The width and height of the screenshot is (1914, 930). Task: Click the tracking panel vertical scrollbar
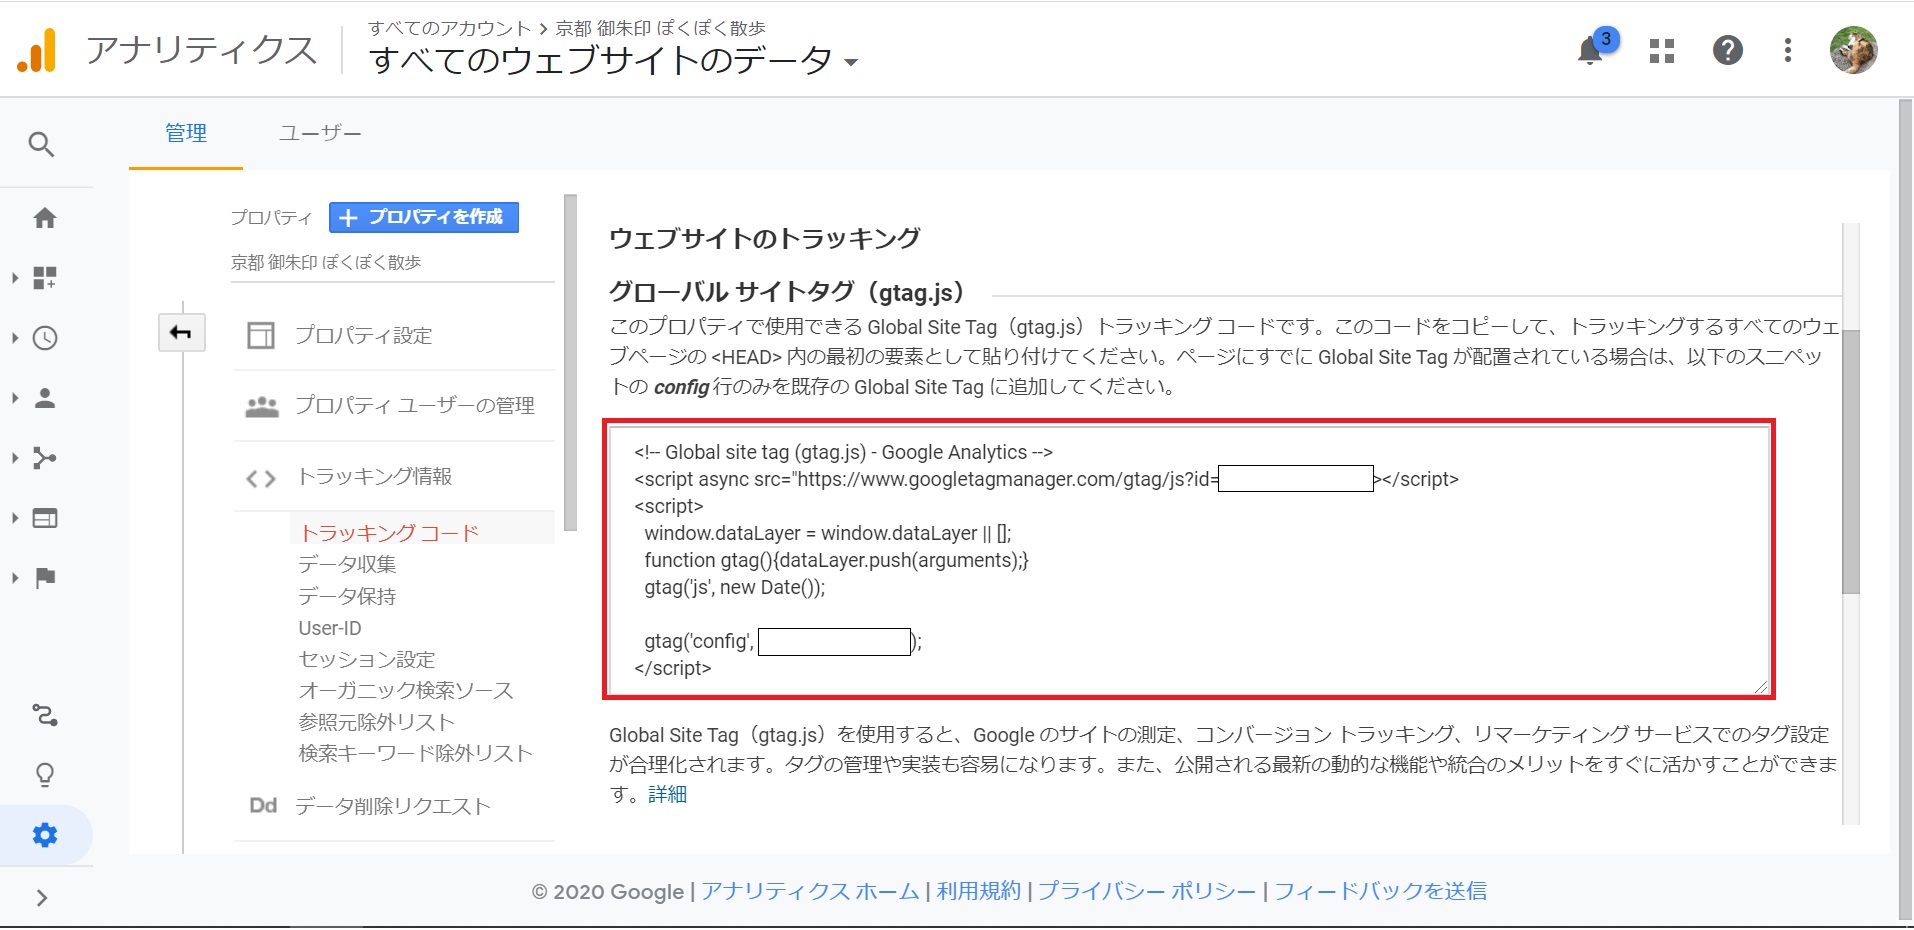pyautogui.click(x=1851, y=460)
